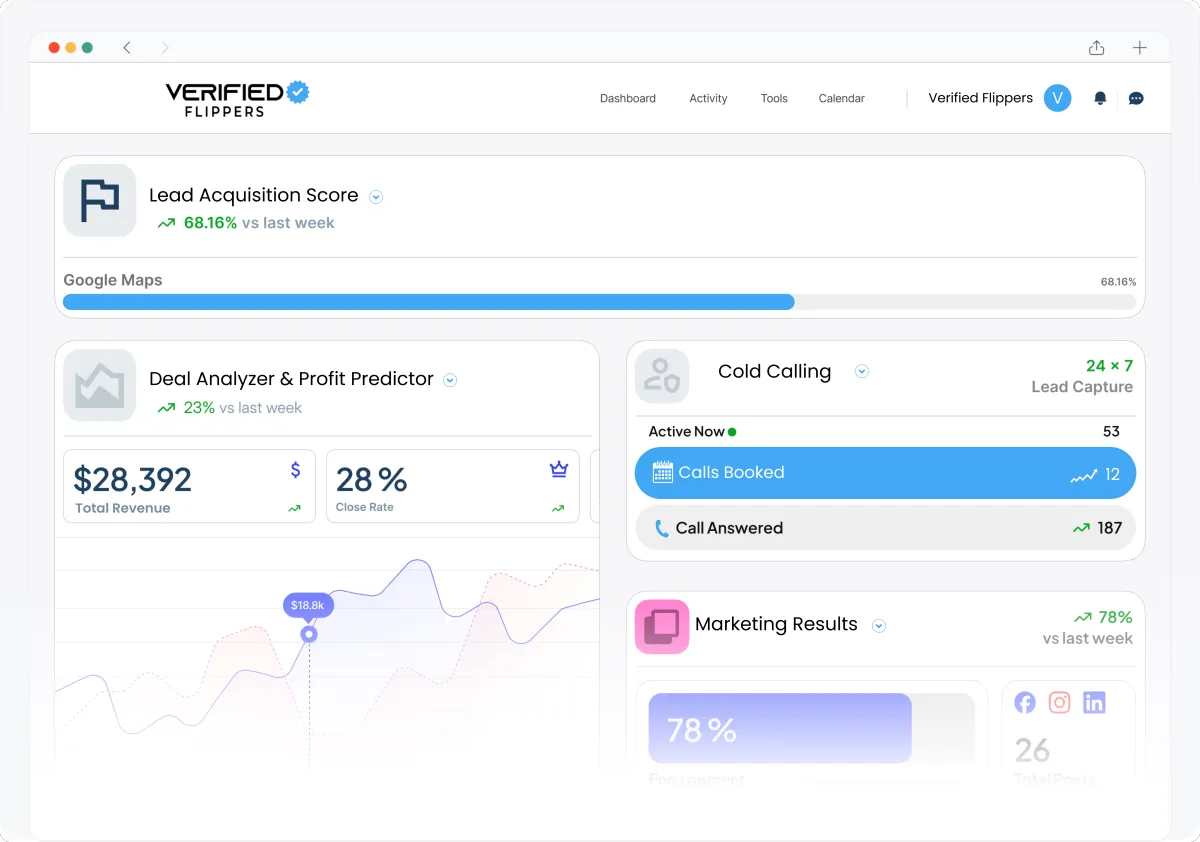The height and width of the screenshot is (842, 1200).
Task: Click the Verified Flippers logo
Action: point(238,98)
